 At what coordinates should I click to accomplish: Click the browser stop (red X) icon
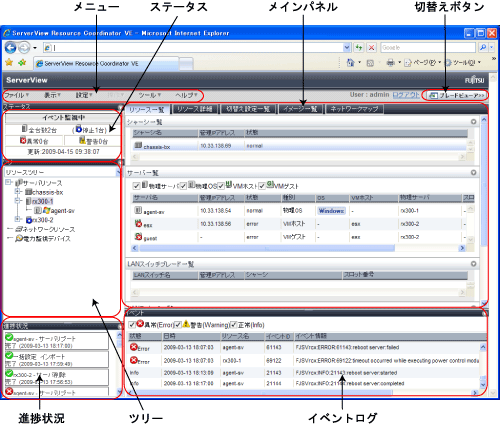(x=371, y=48)
